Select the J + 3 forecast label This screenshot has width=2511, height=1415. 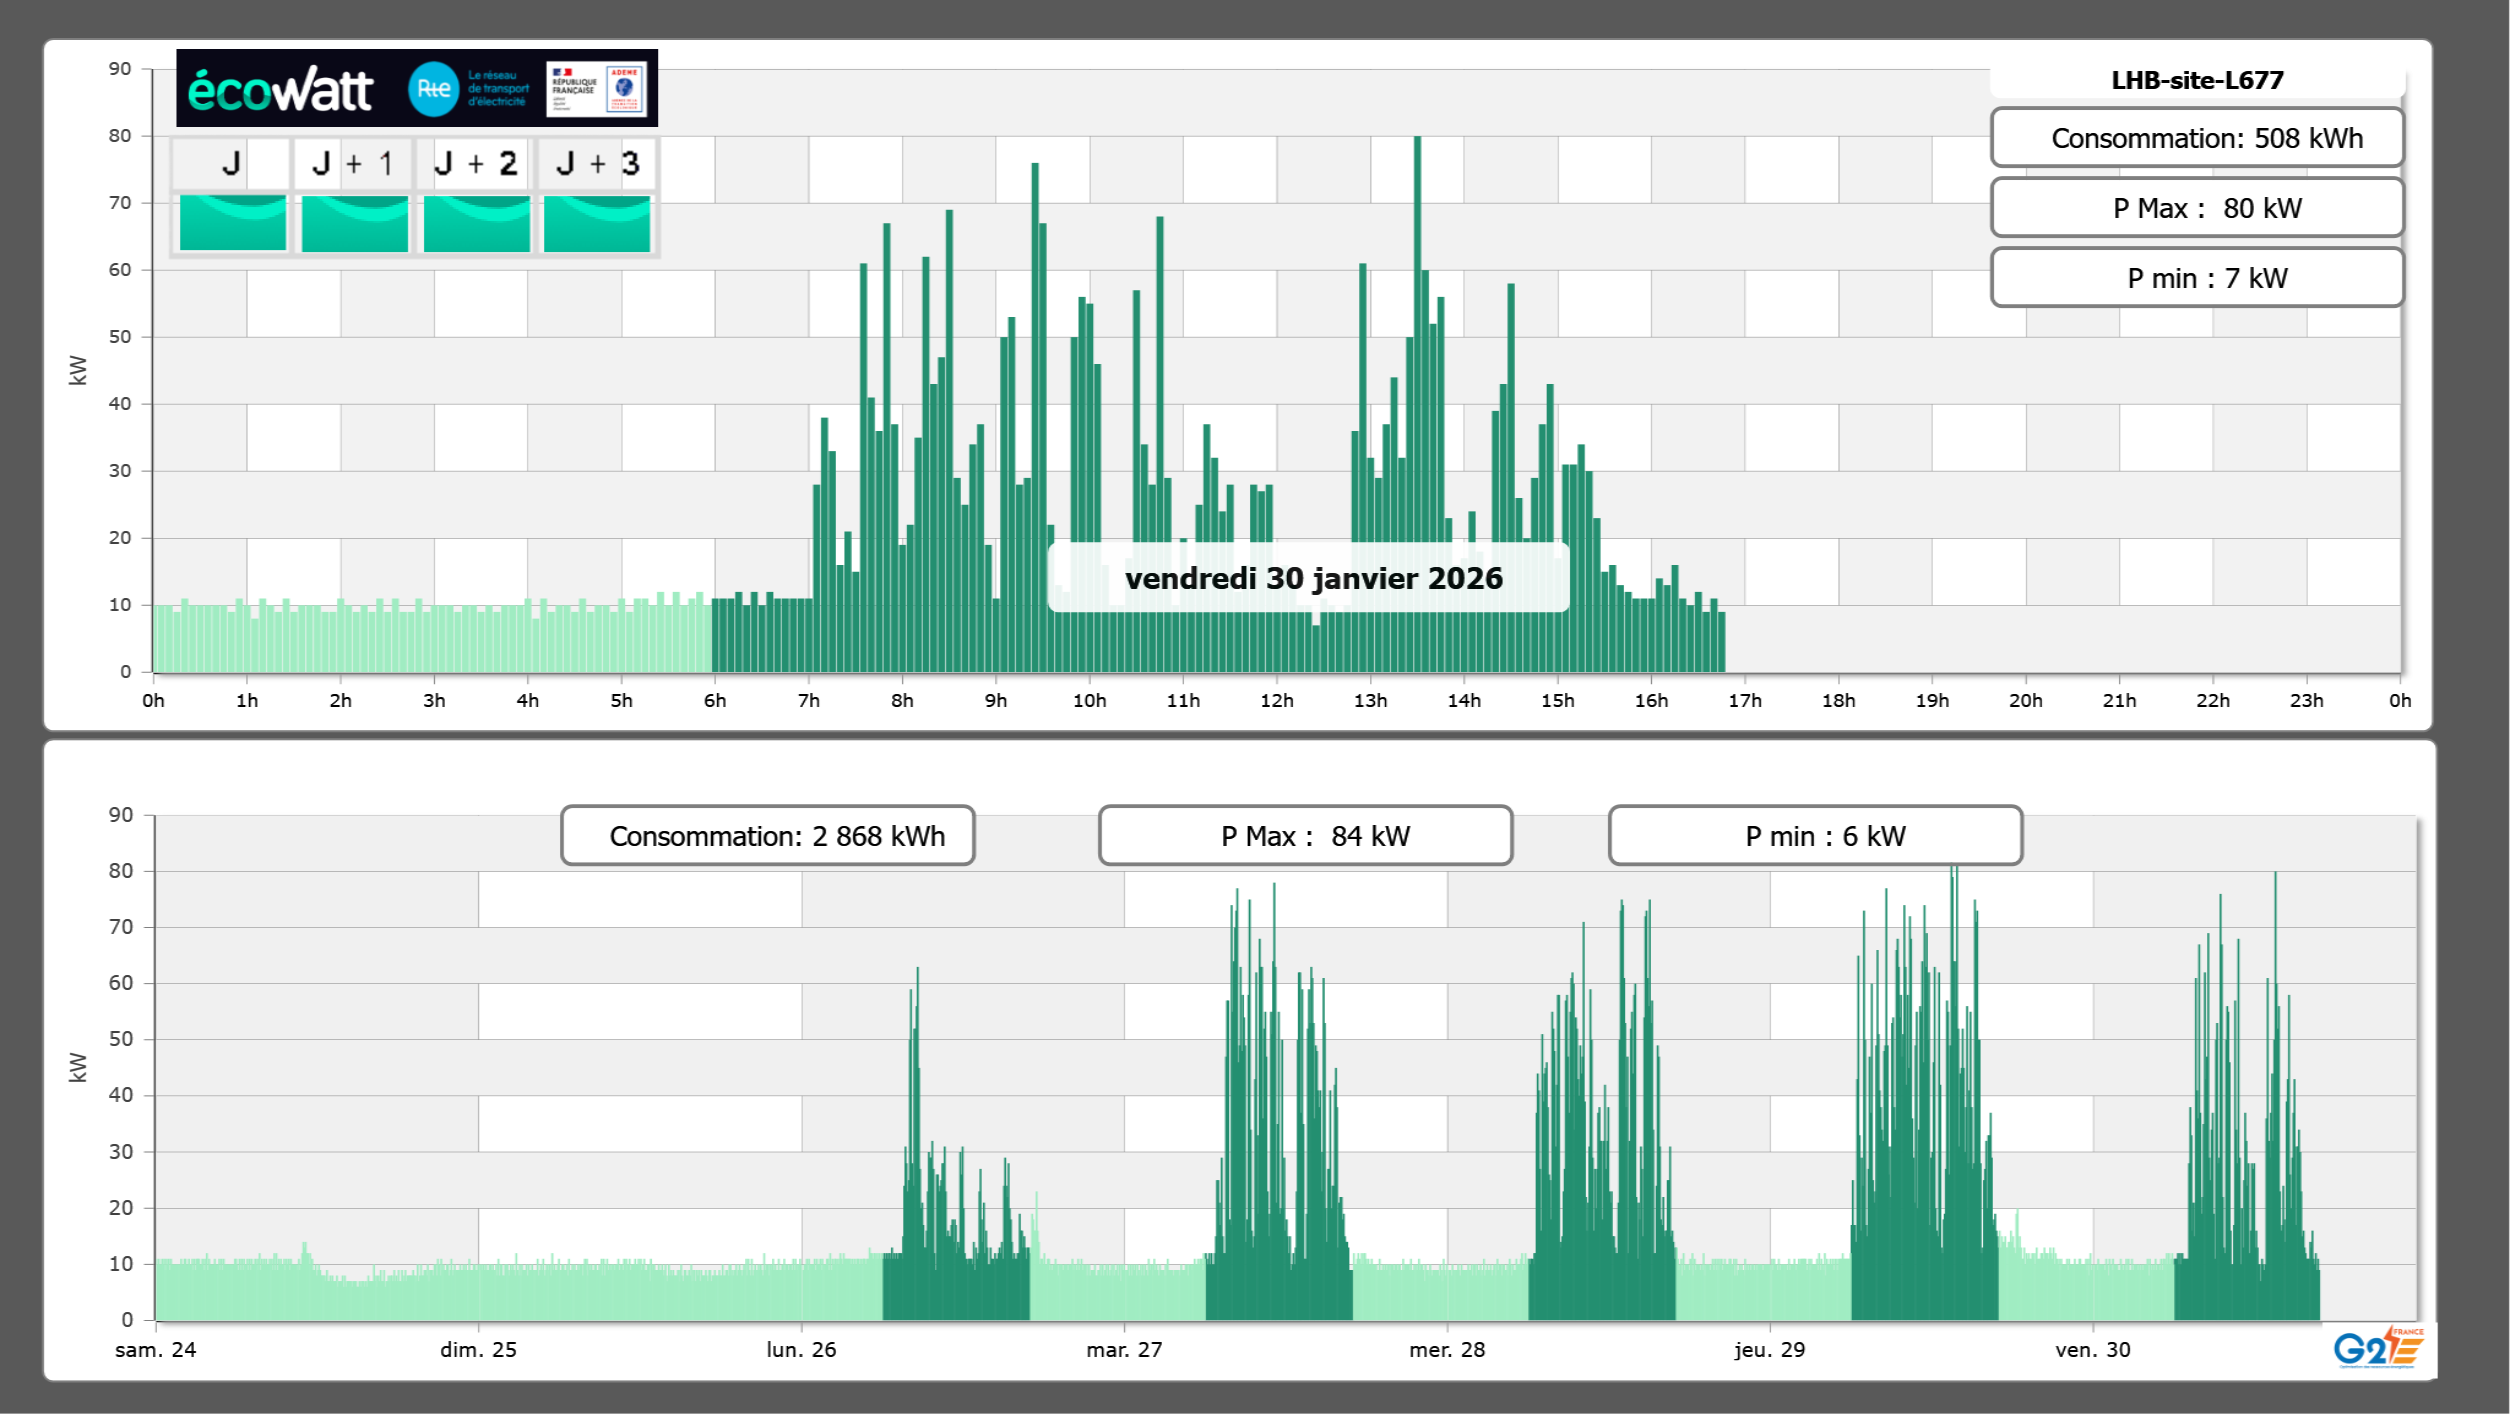(x=597, y=163)
